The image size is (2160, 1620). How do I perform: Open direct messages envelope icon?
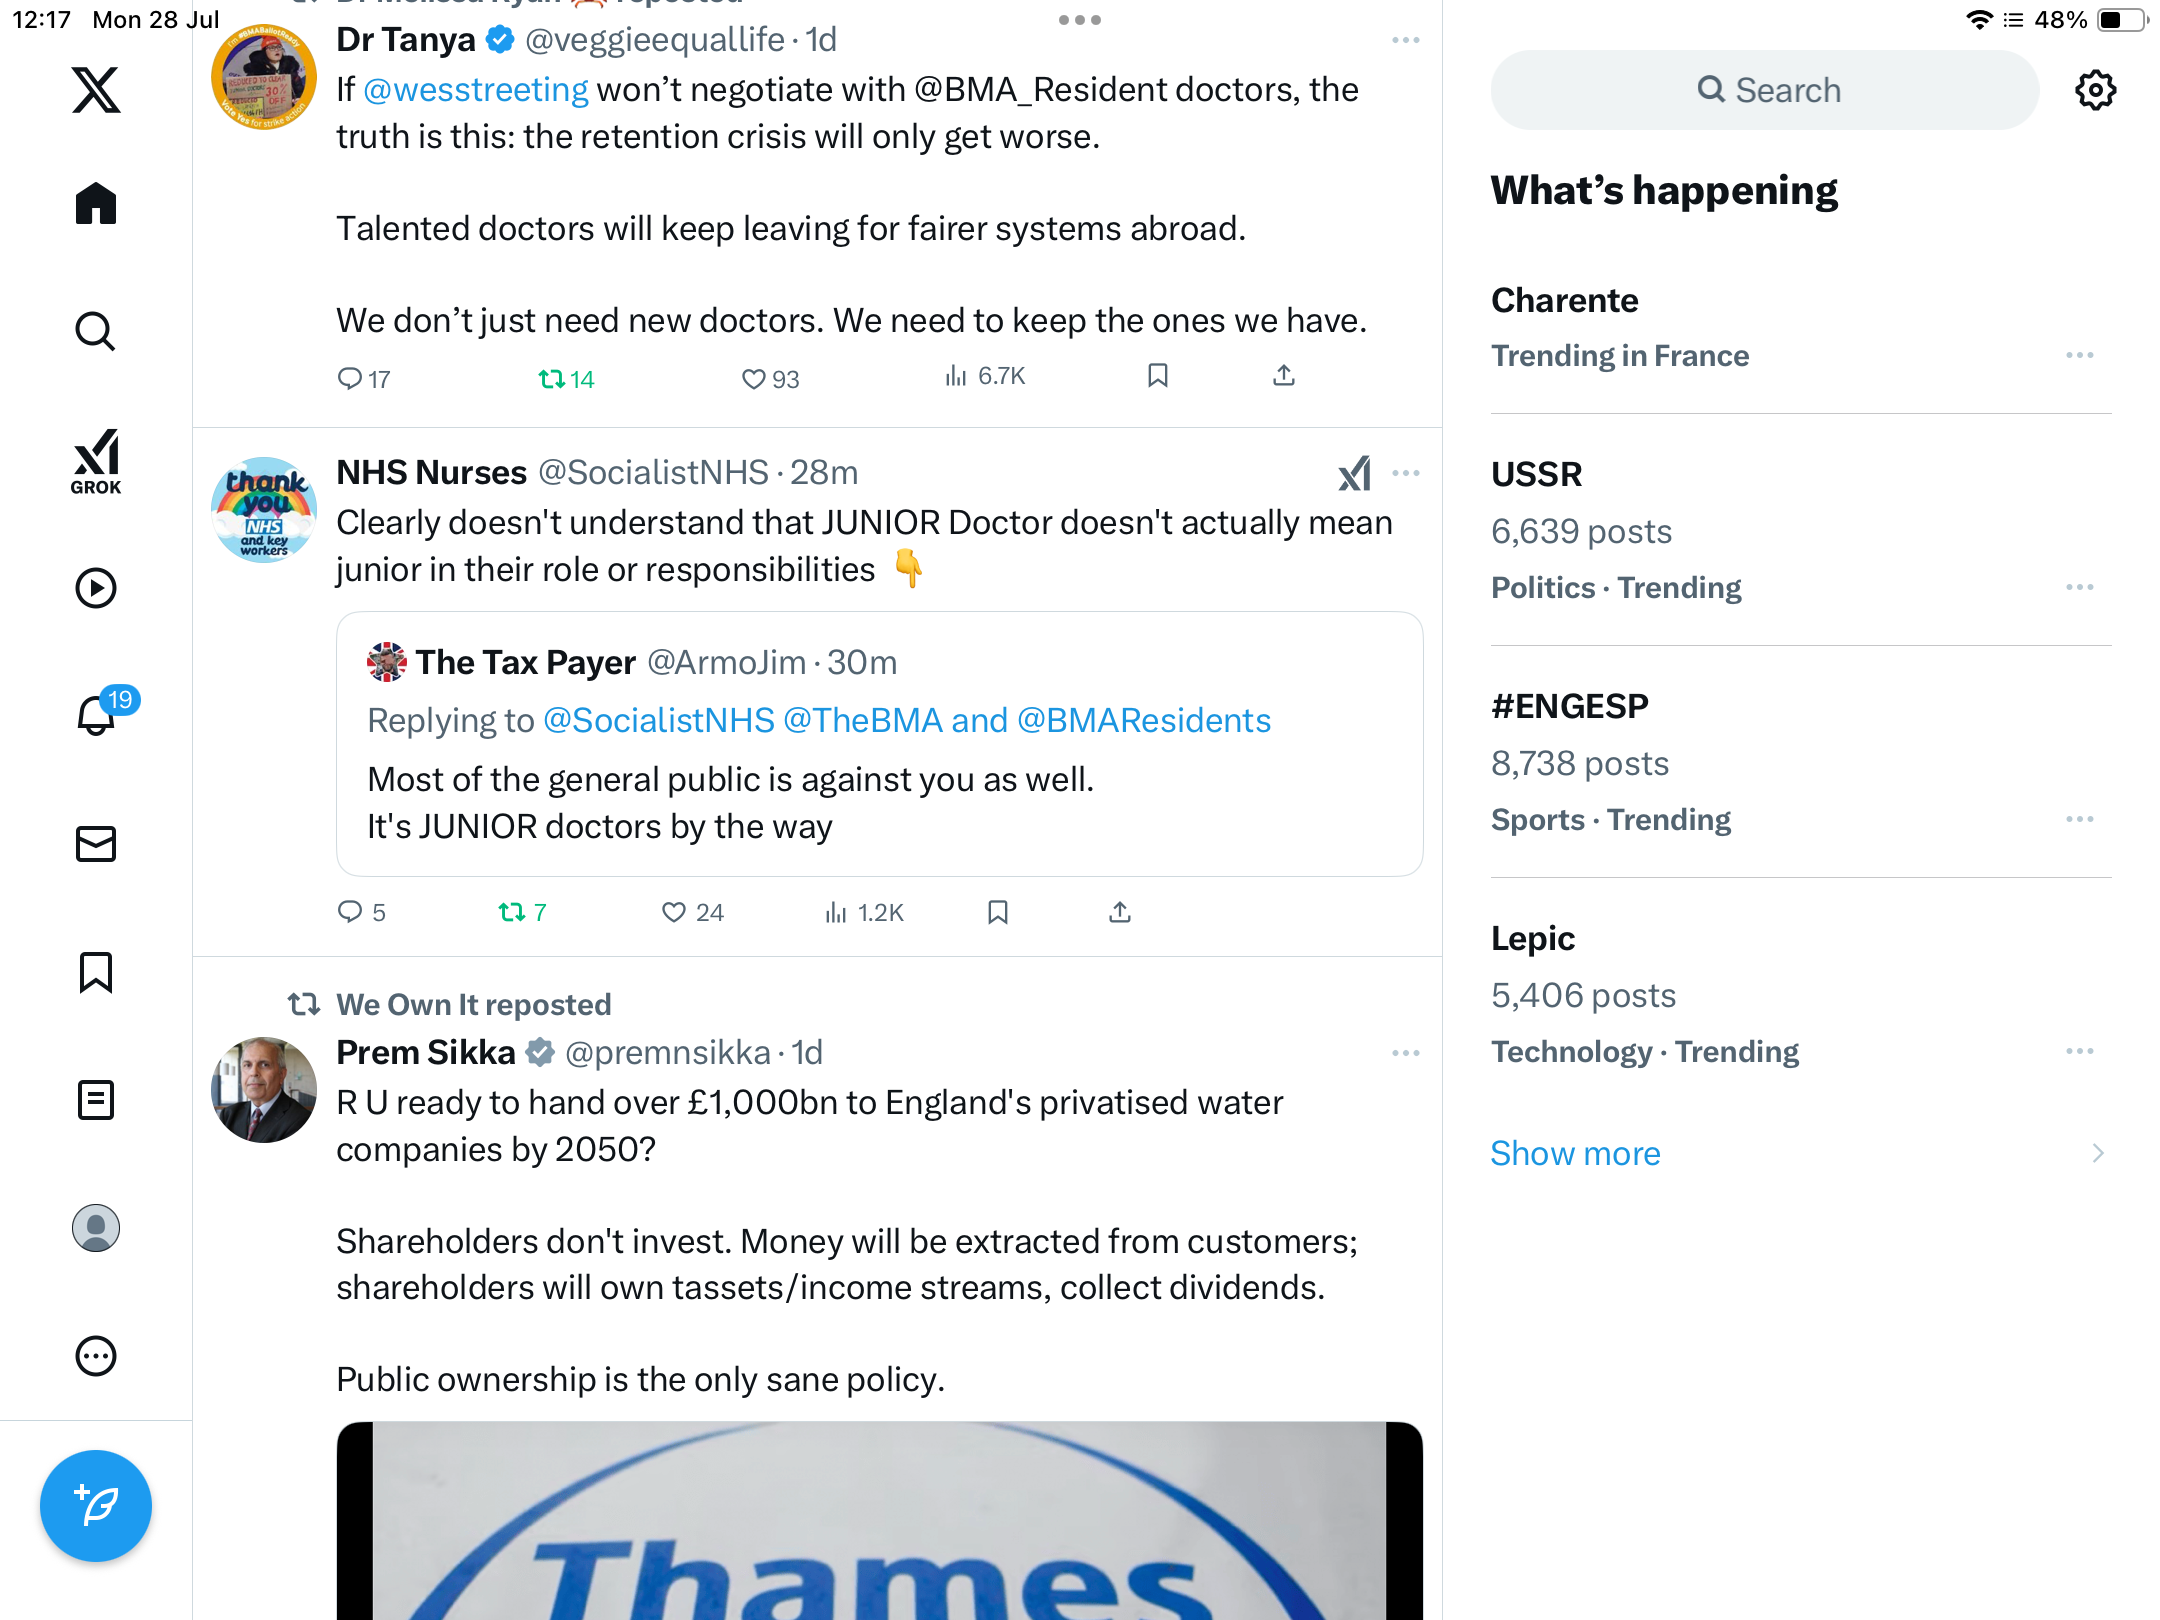[x=96, y=844]
